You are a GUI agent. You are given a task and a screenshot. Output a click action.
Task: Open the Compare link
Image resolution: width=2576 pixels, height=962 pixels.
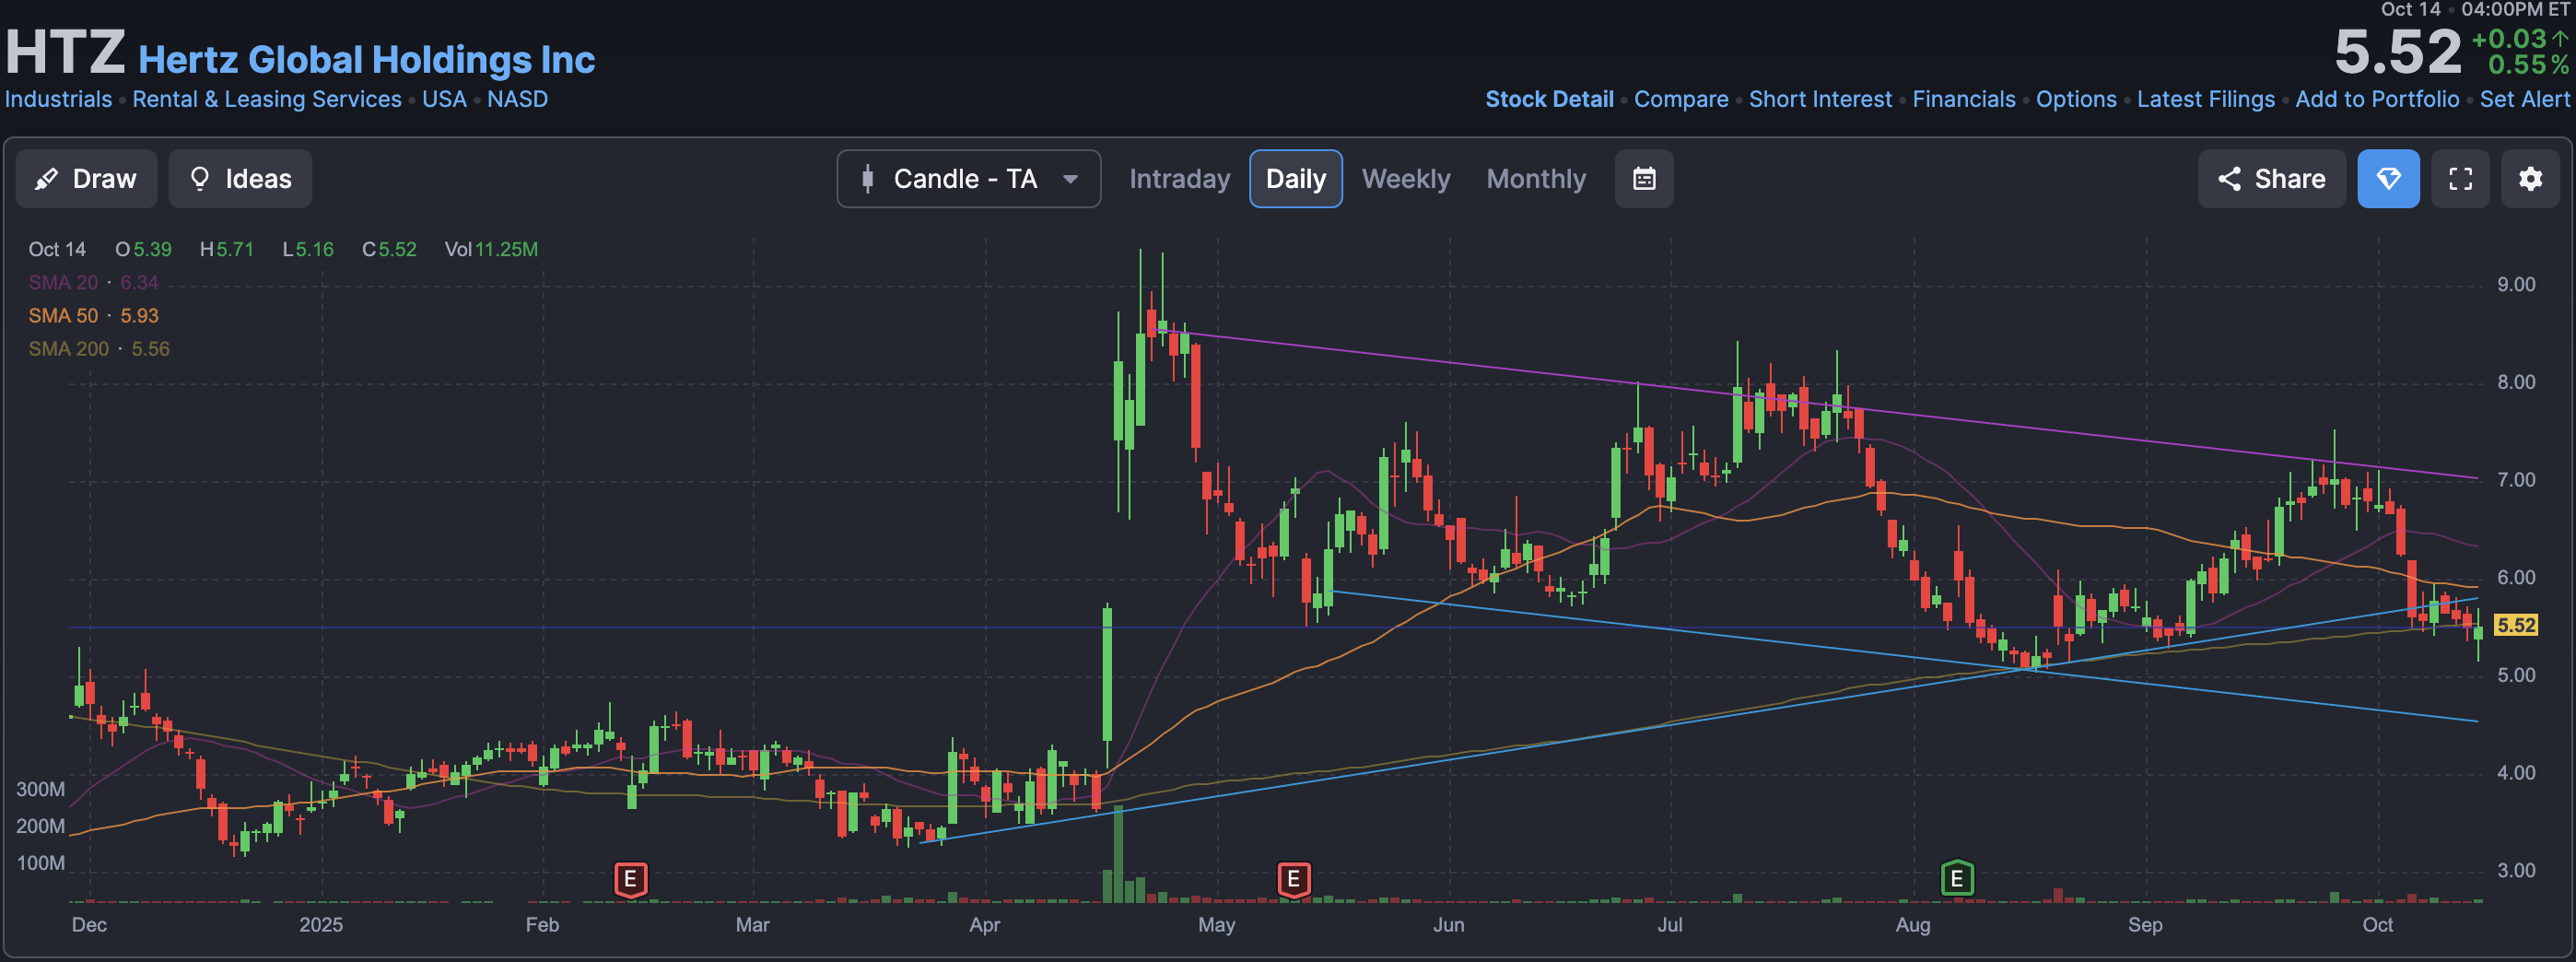[1681, 99]
